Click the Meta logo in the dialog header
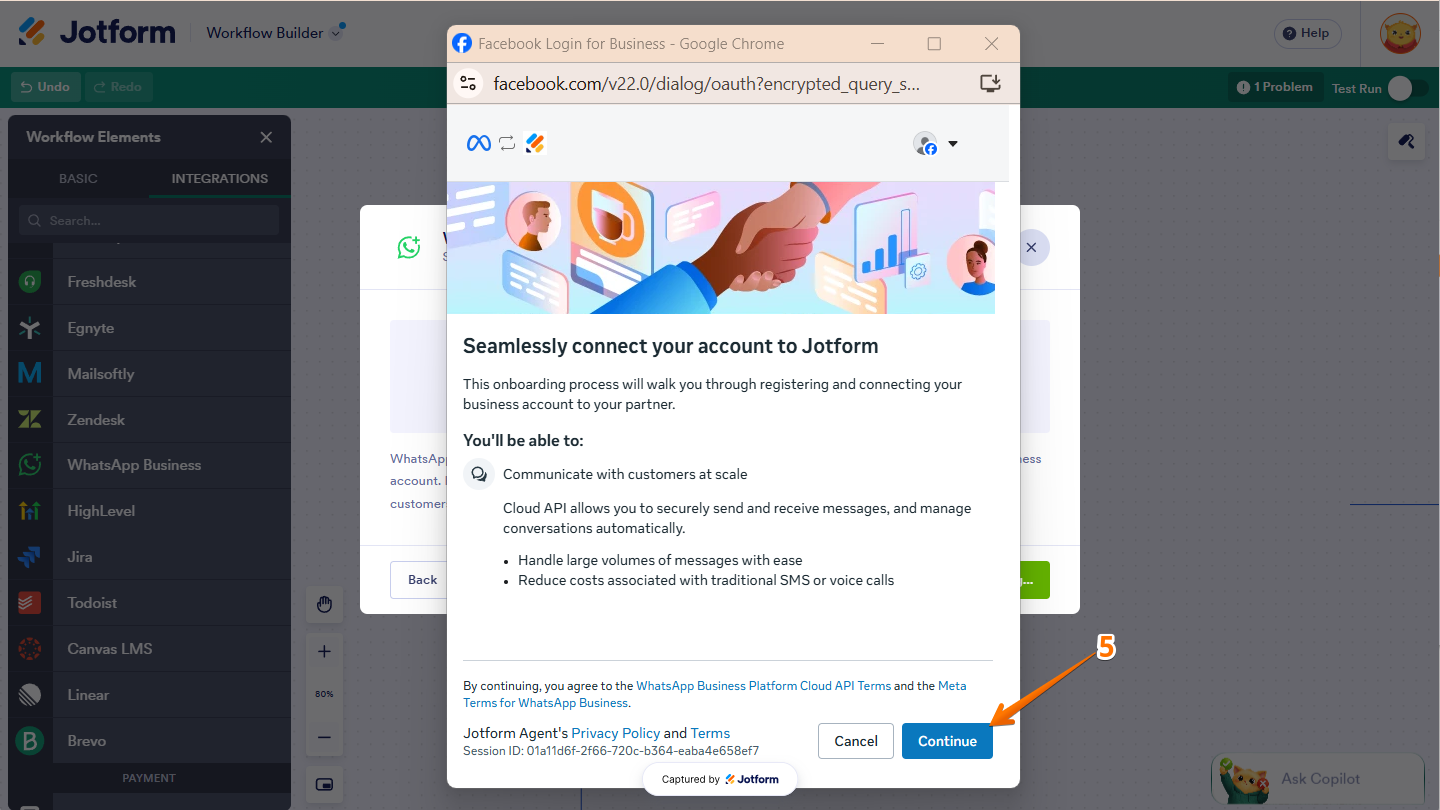This screenshot has width=1440, height=810. coord(478,143)
